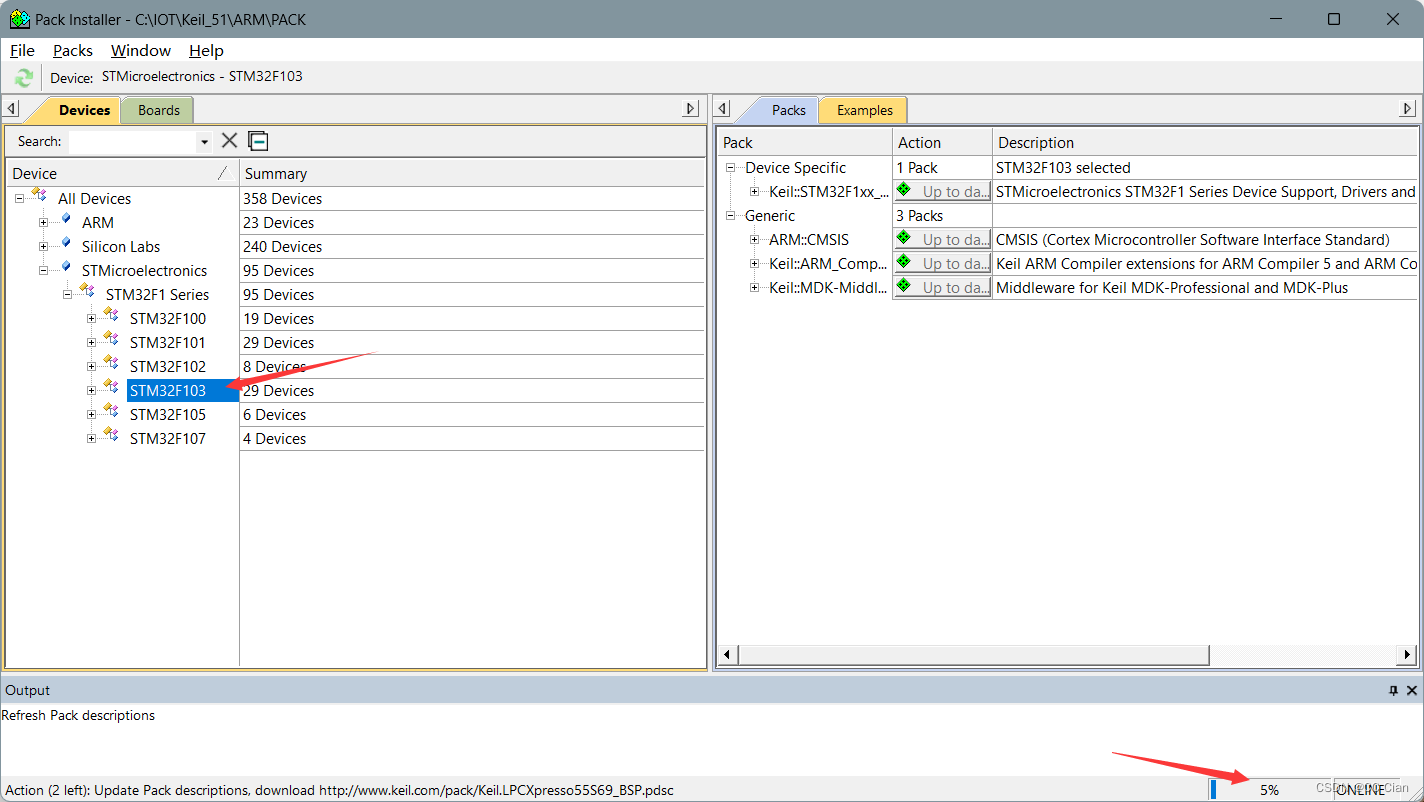Screen dimensions: 1424x802
Task: Click Up to date button for Keil::STM32F1xx
Action: click(x=942, y=191)
